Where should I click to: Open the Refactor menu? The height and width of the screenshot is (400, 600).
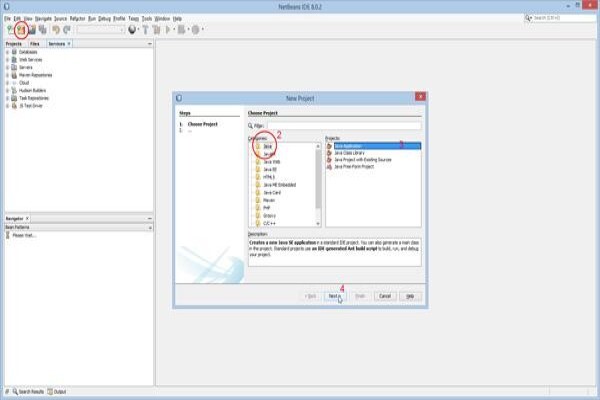[x=77, y=18]
